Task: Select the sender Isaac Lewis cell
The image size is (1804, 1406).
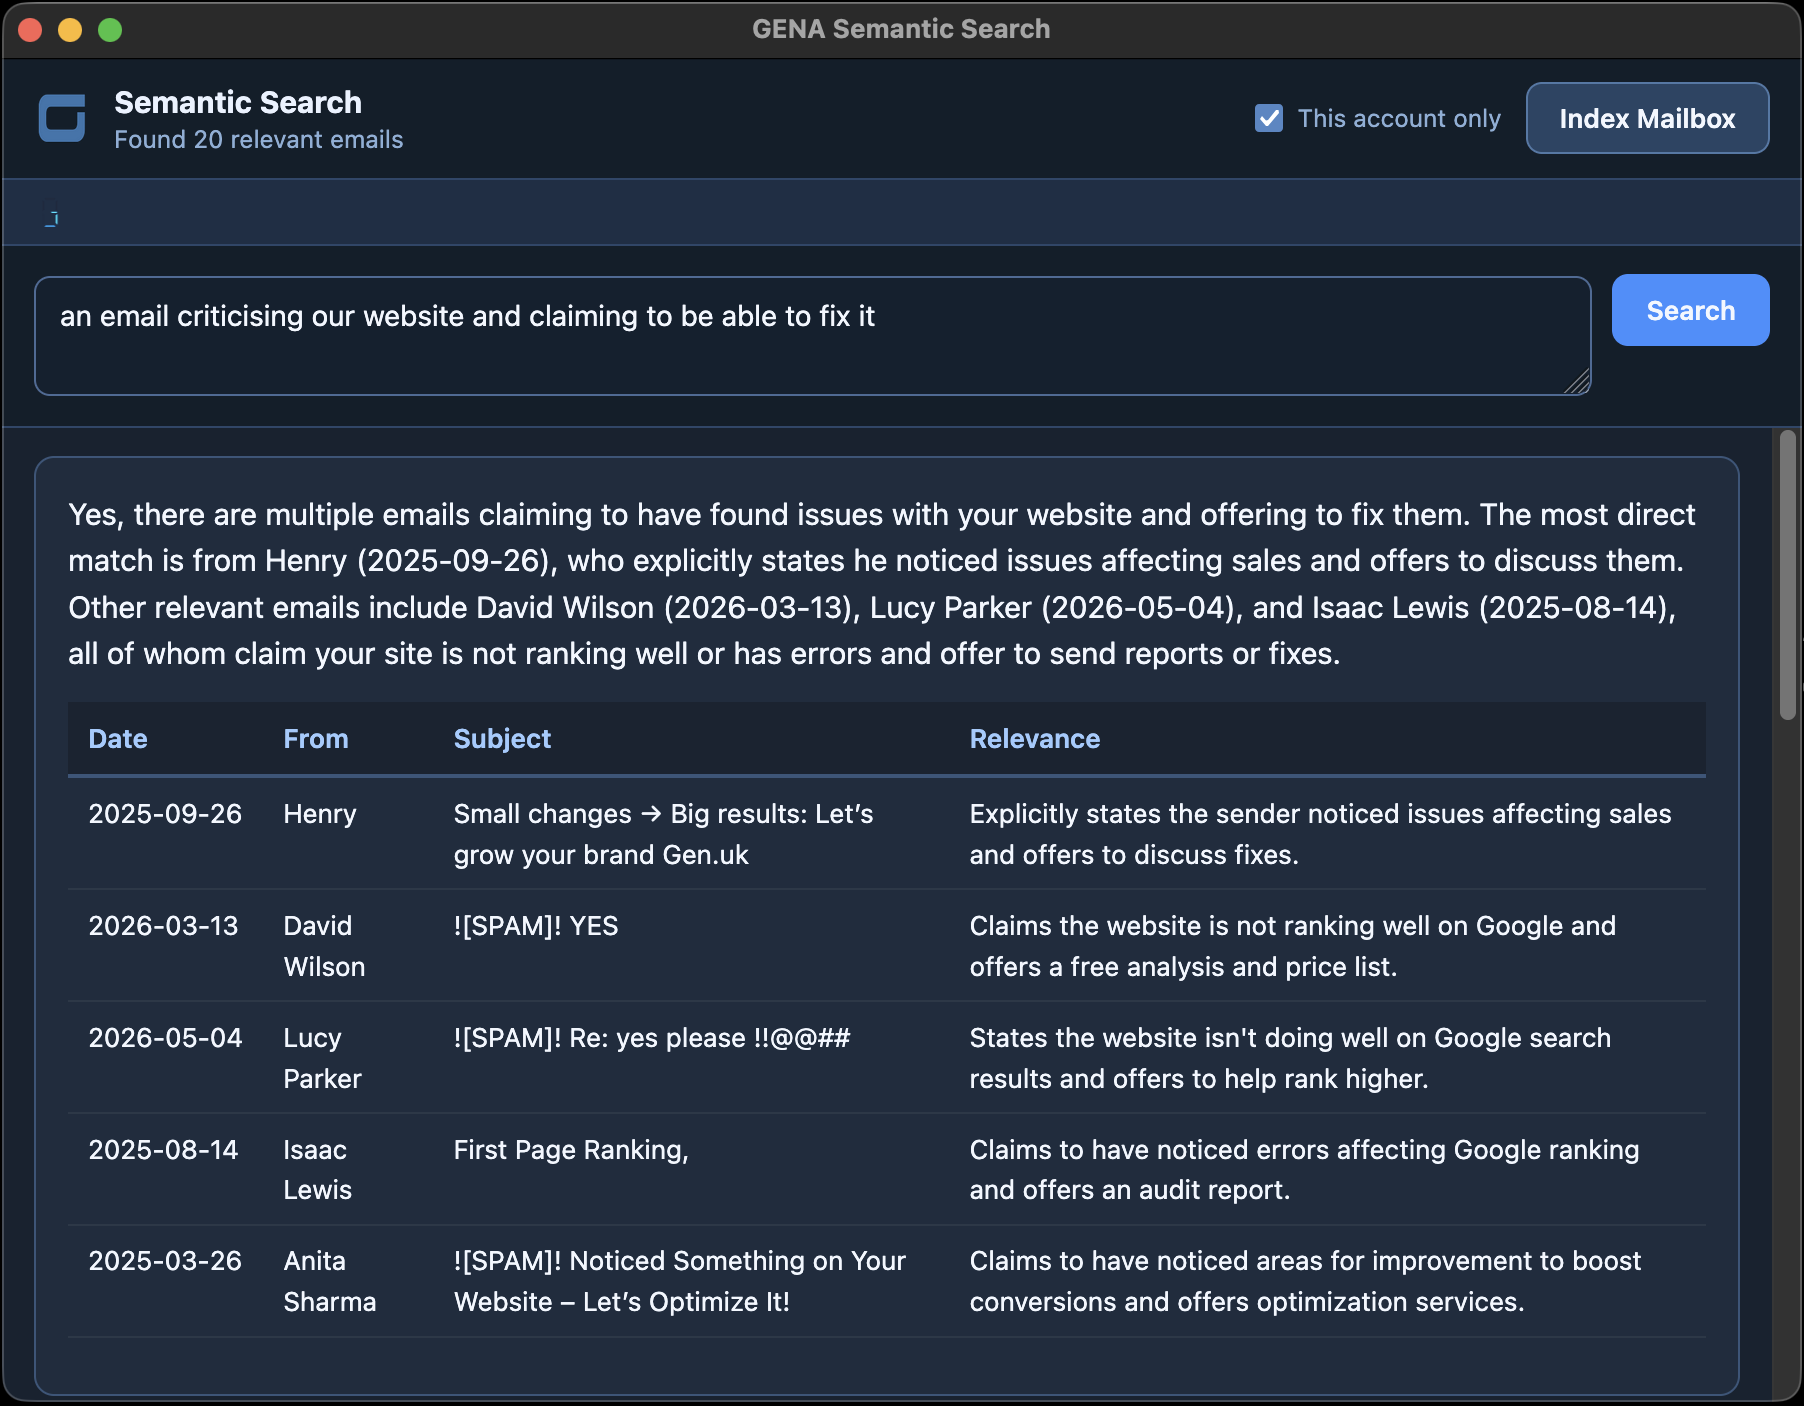Action: tap(317, 1170)
